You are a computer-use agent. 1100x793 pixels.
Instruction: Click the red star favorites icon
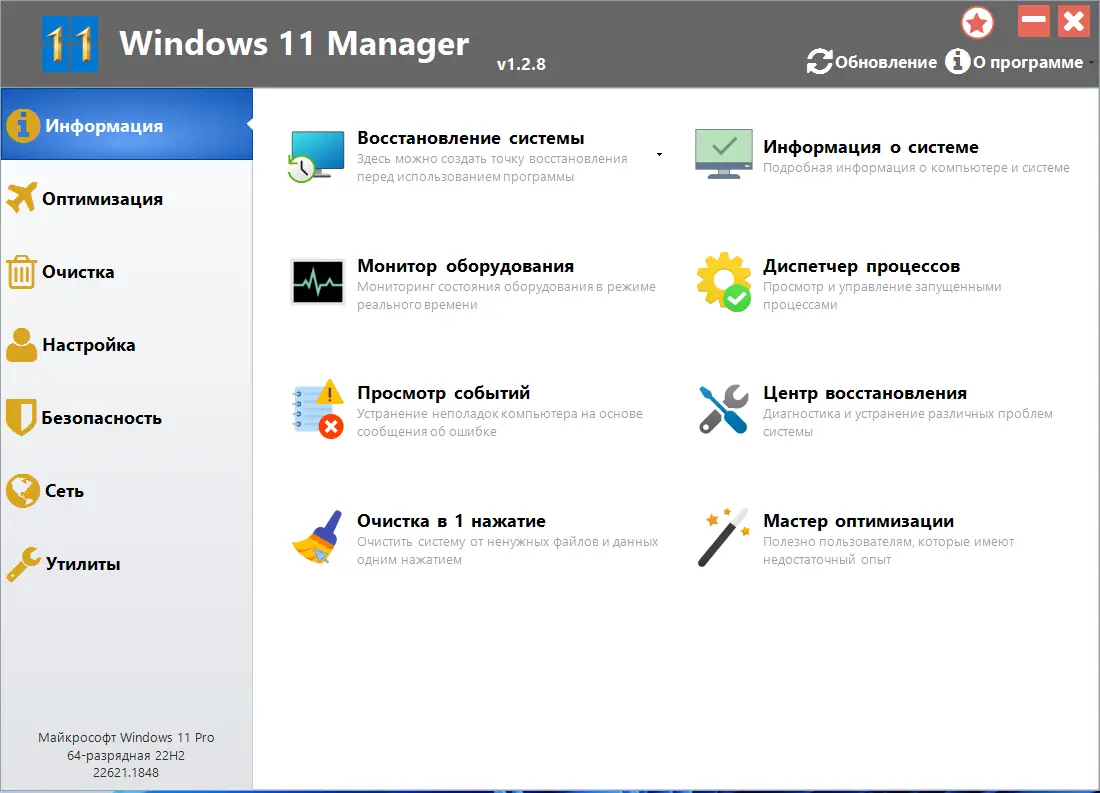[x=977, y=22]
